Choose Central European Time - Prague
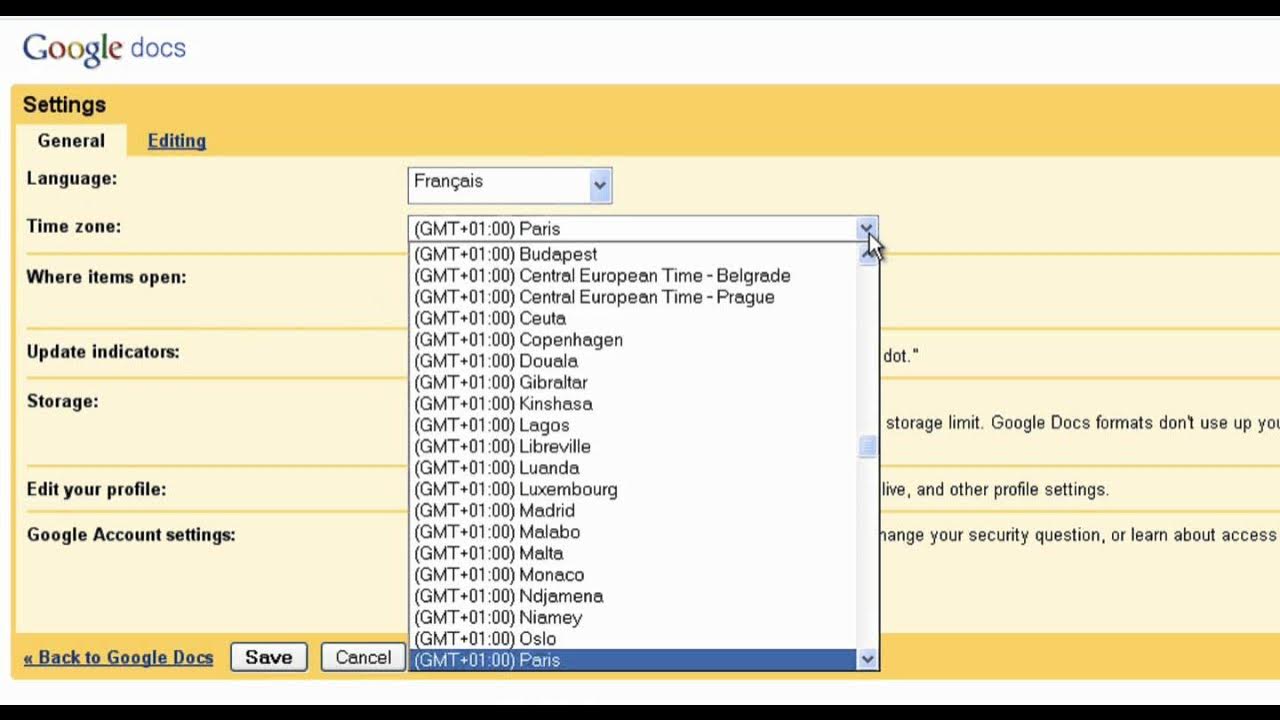 tap(633, 297)
